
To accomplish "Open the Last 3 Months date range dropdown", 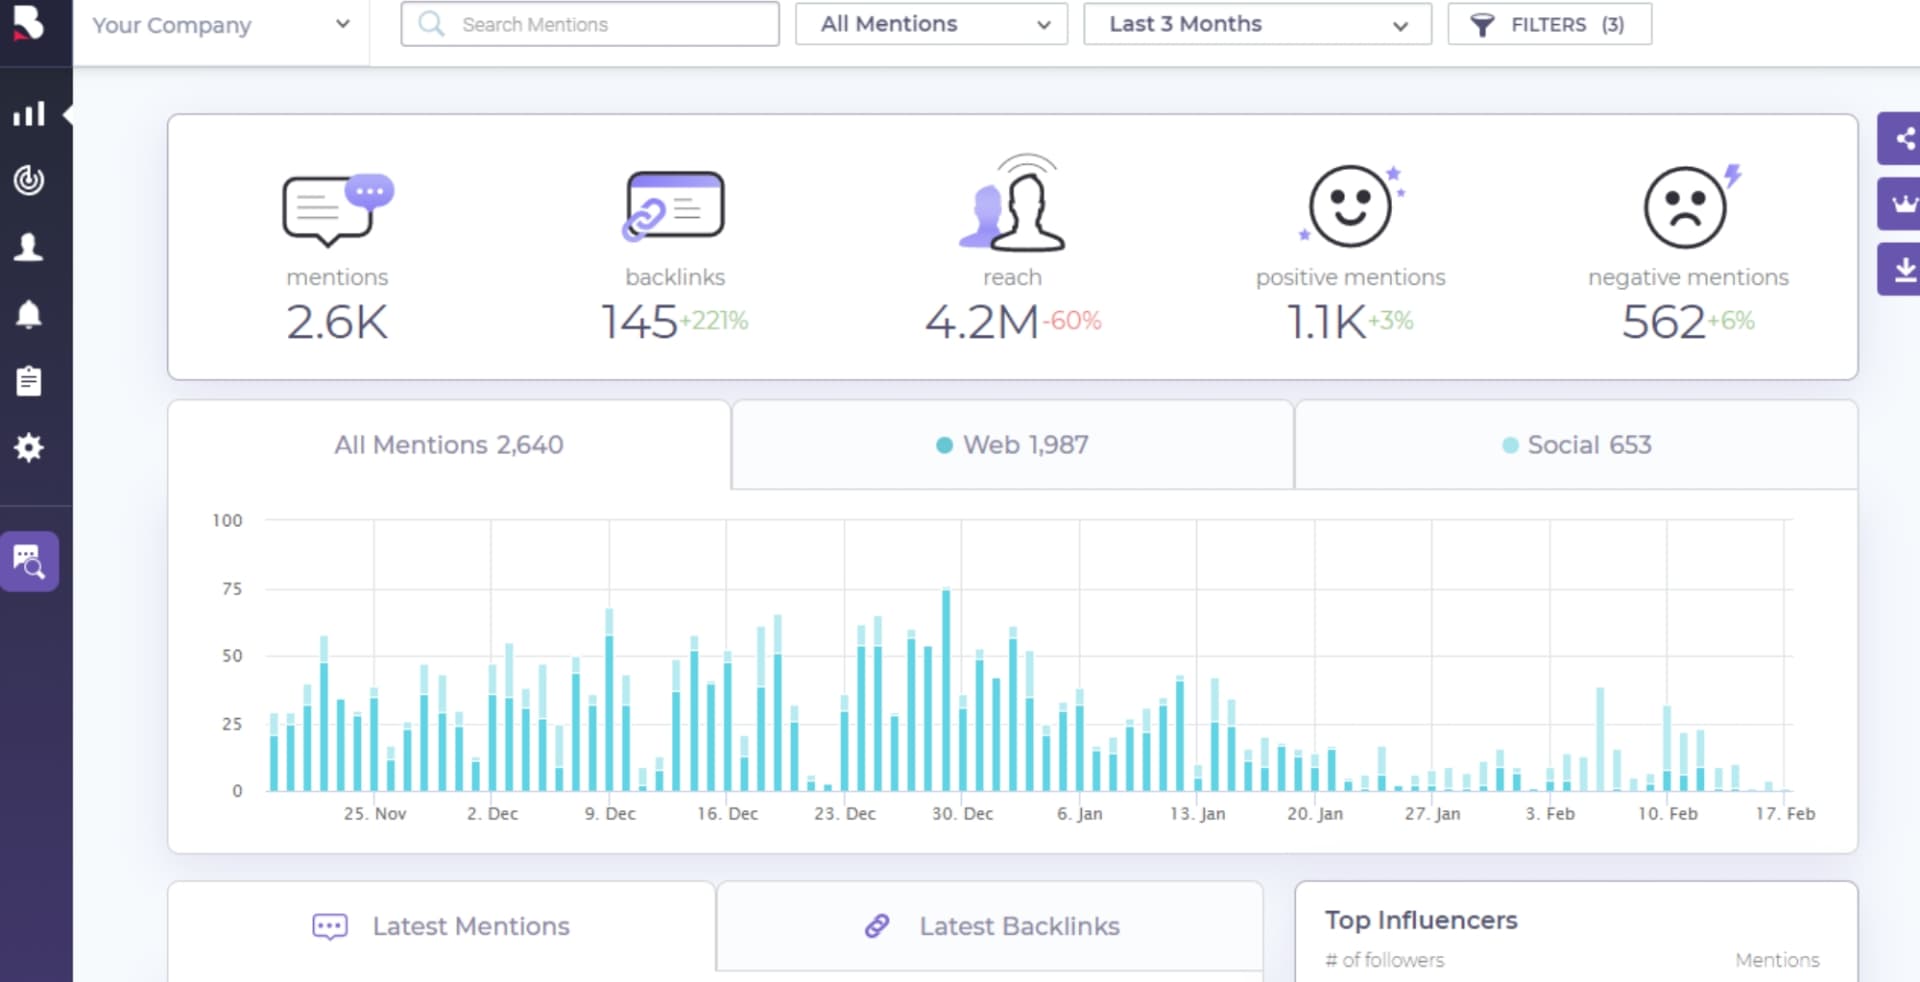I will pyautogui.click(x=1257, y=24).
